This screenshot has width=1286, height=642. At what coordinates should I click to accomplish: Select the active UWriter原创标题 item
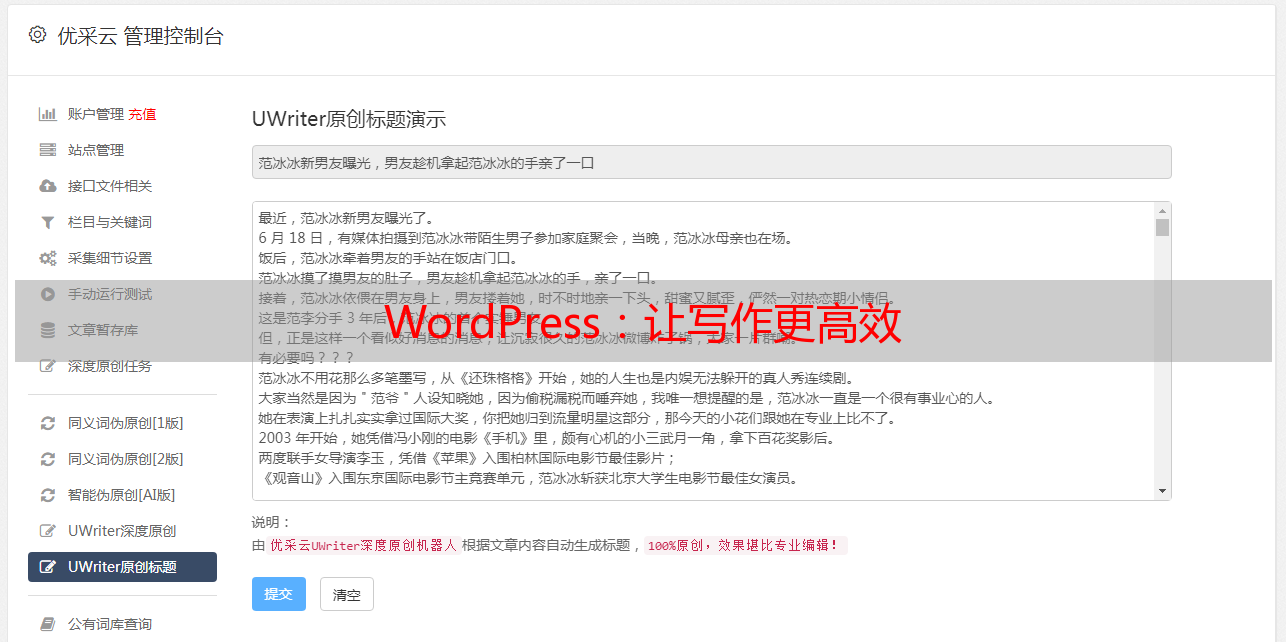[x=122, y=567]
